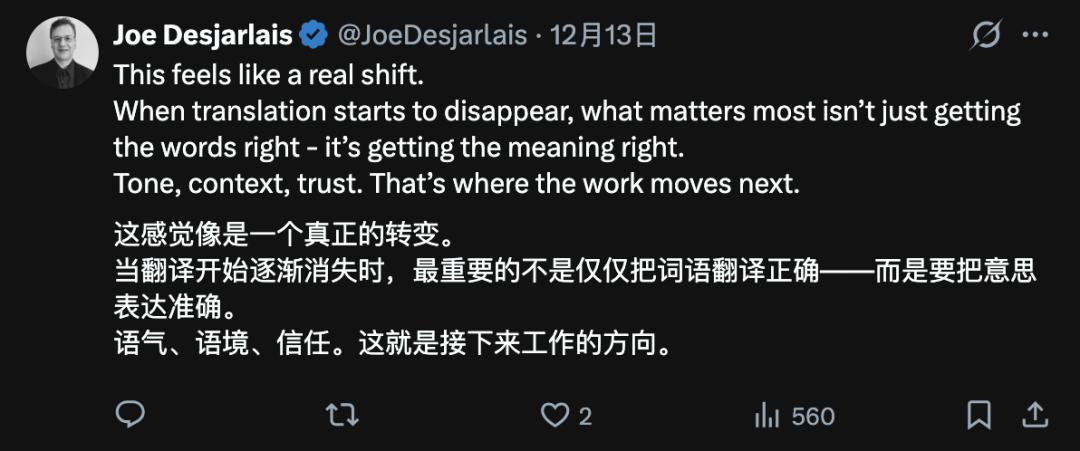Repost the tweet with the retweet icon
This screenshot has height=451, width=1080.
point(342,415)
